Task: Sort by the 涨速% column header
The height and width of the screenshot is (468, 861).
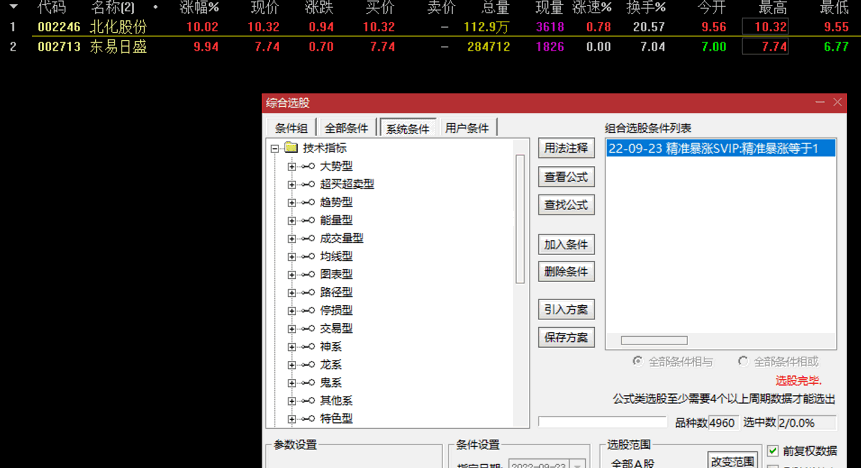Action: point(591,8)
